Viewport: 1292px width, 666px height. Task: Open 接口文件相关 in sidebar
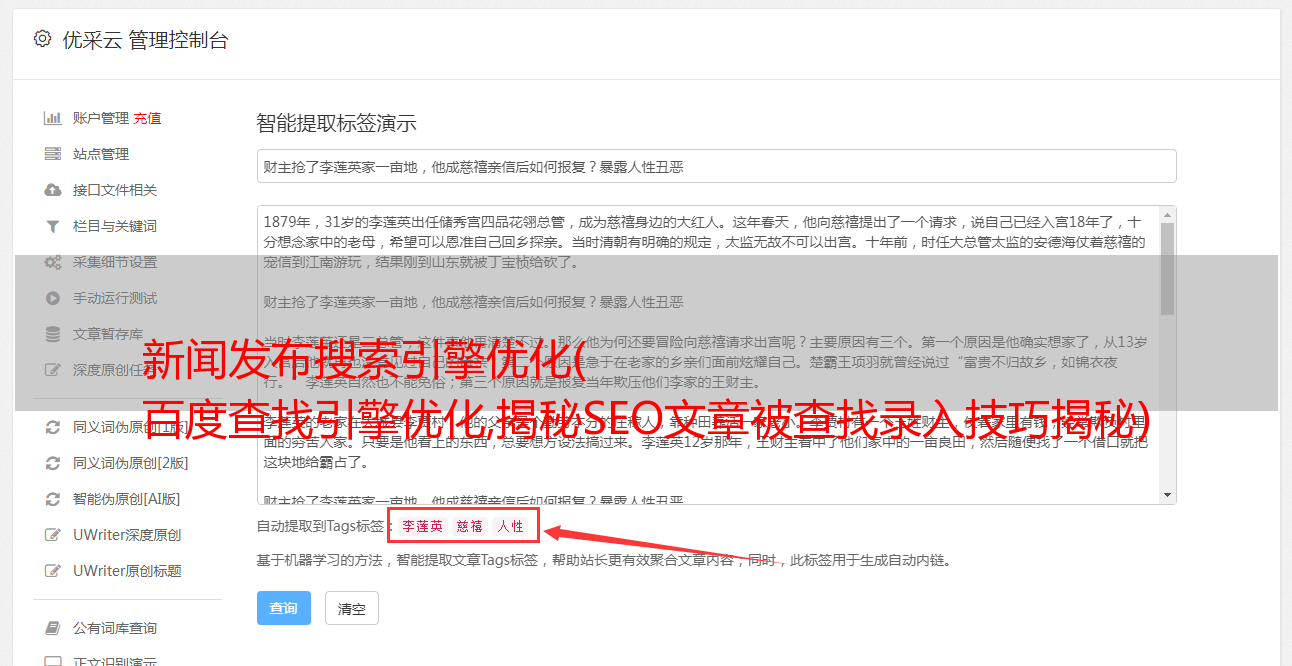(x=115, y=190)
